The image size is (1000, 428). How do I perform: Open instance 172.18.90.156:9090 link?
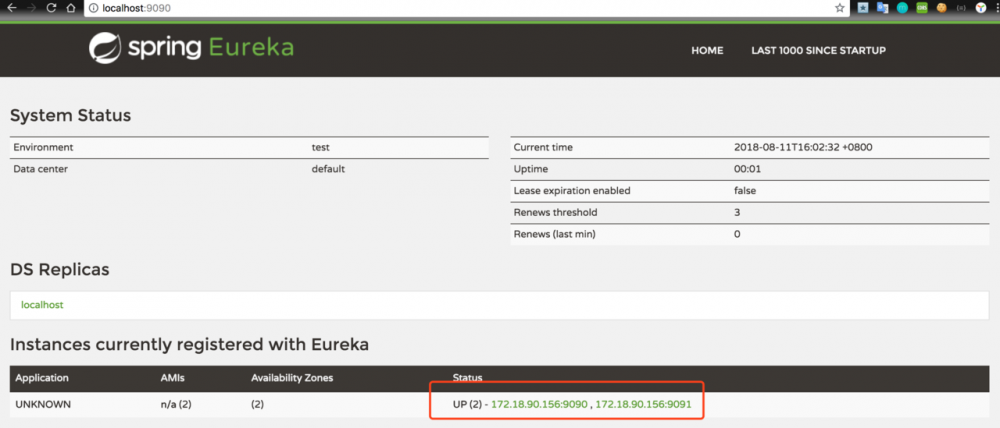(539, 404)
